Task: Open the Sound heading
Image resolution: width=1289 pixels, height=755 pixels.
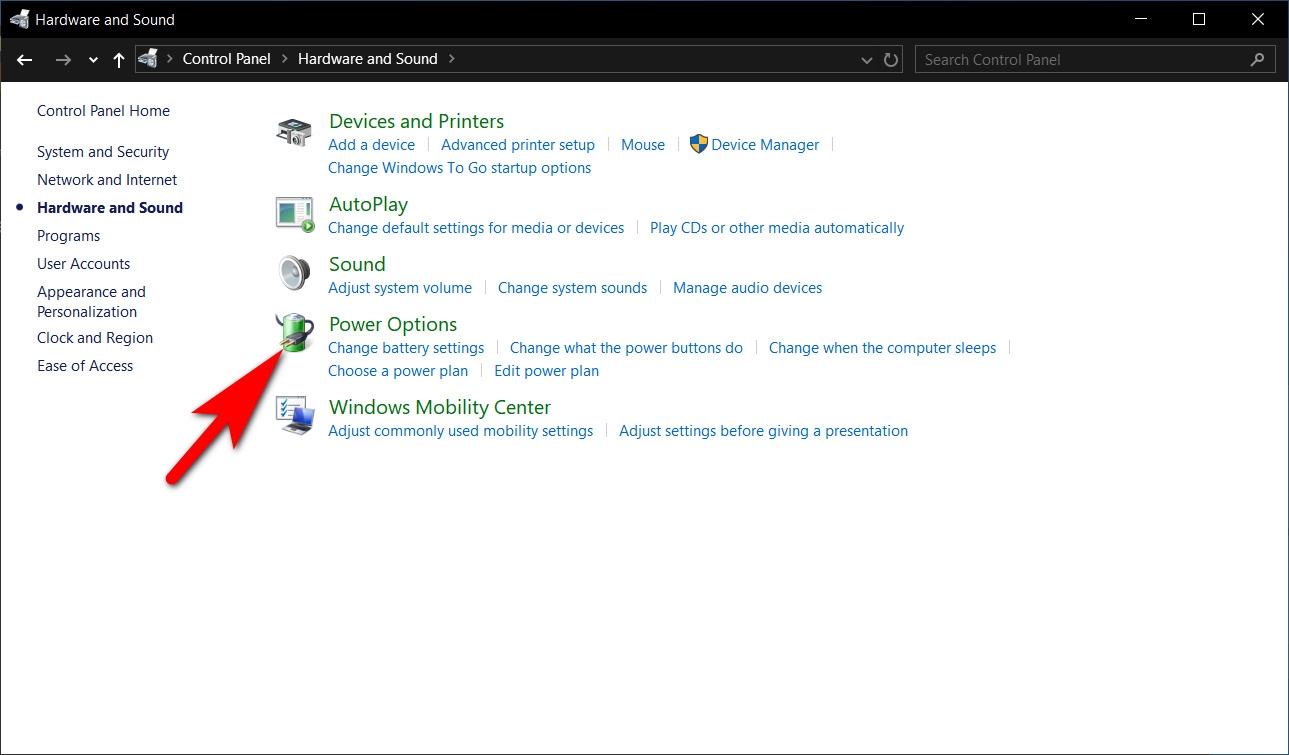Action: 357,264
